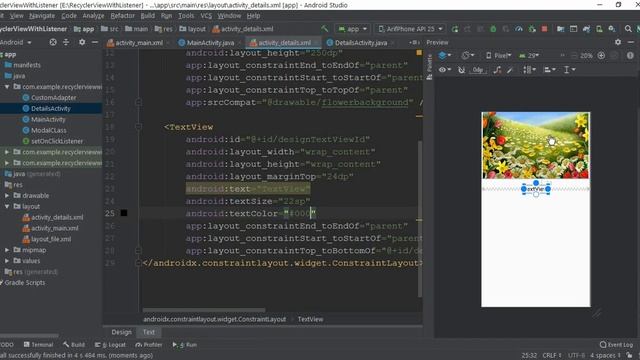Open the Profile app gauge icon
The height and width of the screenshot is (360, 640).
(519, 29)
